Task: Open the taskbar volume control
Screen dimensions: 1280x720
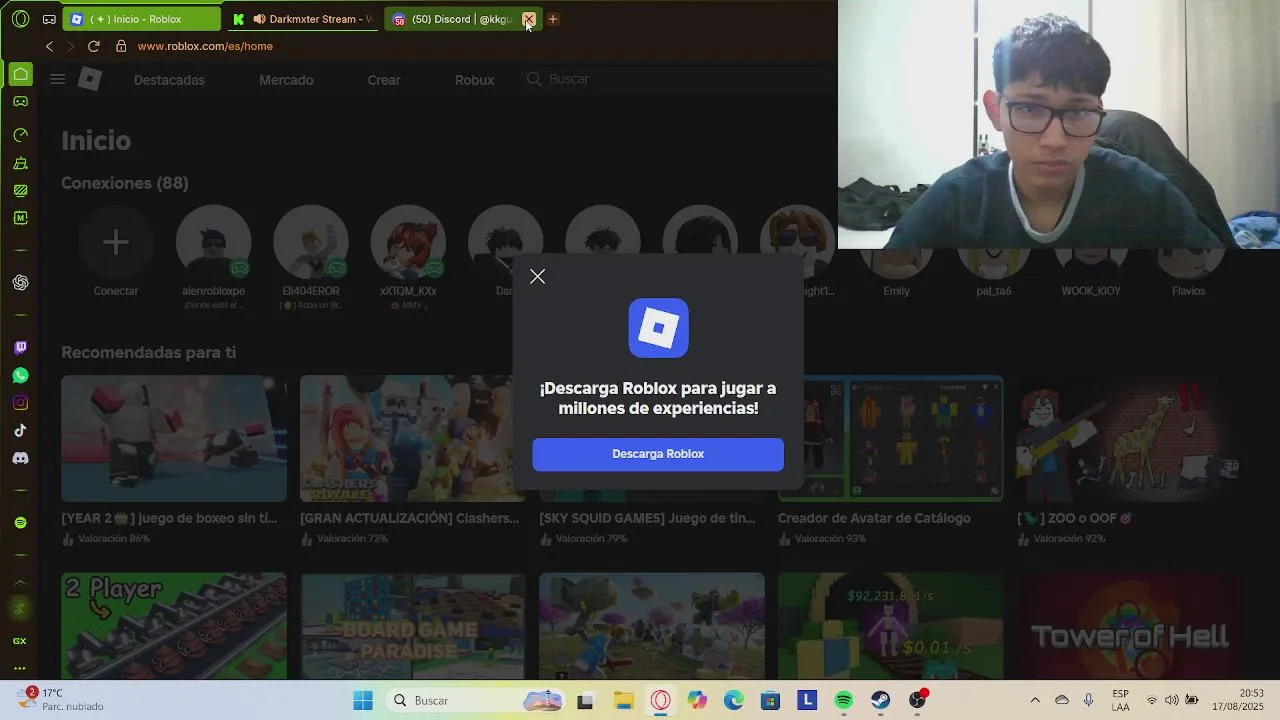Action: 1171,700
